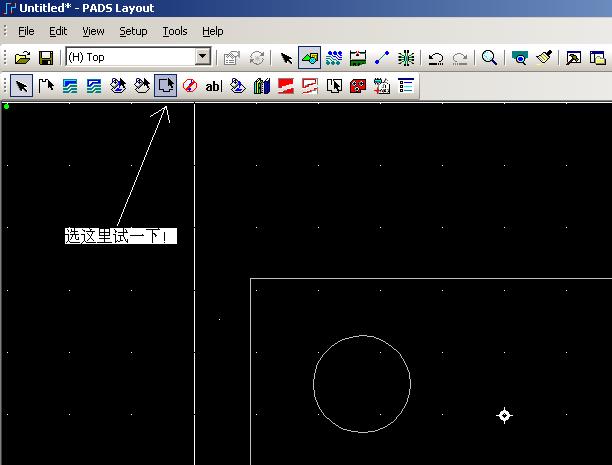The image size is (612, 465).
Task: Select the Copper Cut Out tool
Action: [94, 86]
